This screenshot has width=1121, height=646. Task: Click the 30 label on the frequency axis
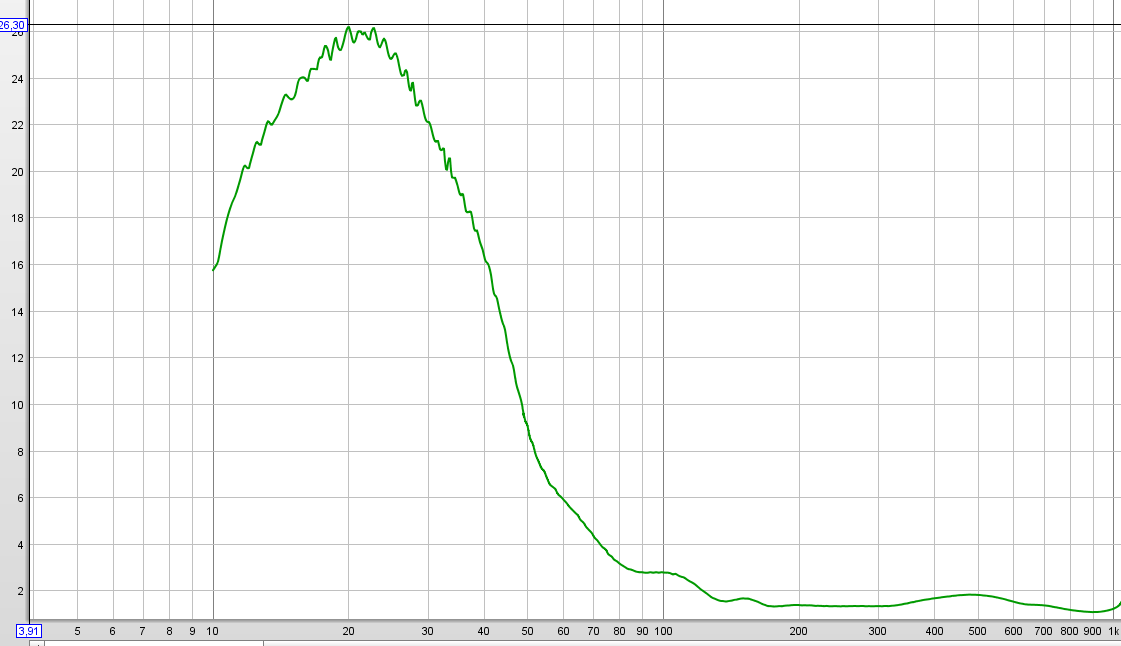(428, 631)
